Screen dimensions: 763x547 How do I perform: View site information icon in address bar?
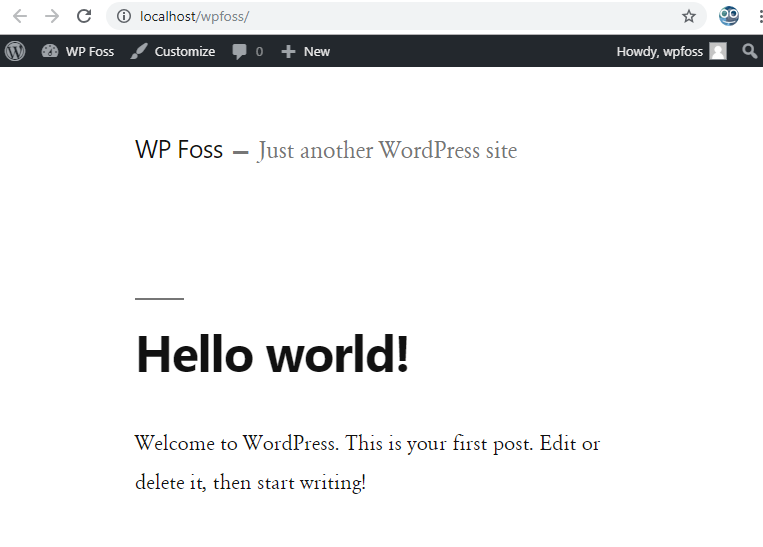124,17
